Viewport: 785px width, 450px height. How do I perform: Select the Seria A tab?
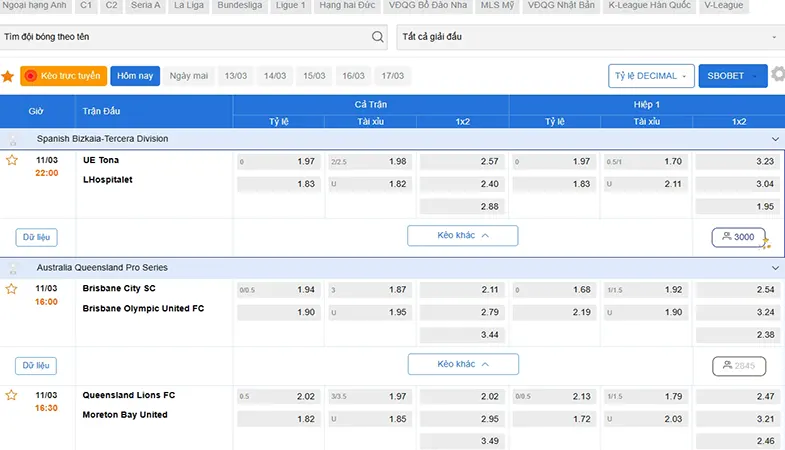(x=146, y=6)
